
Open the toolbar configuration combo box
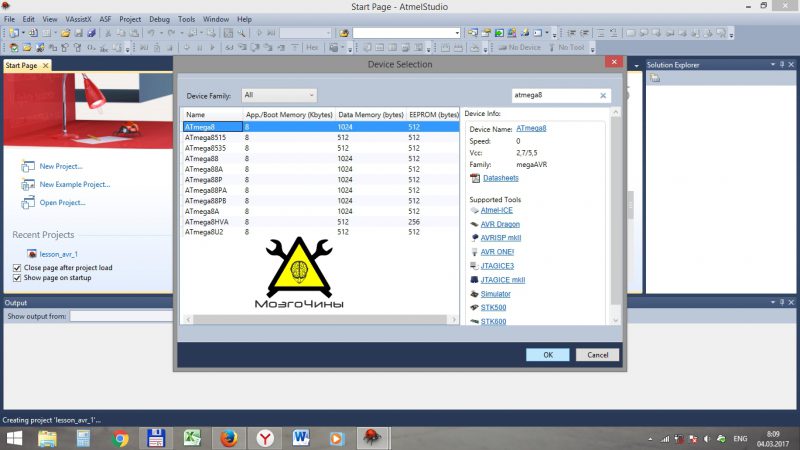[x=407, y=33]
